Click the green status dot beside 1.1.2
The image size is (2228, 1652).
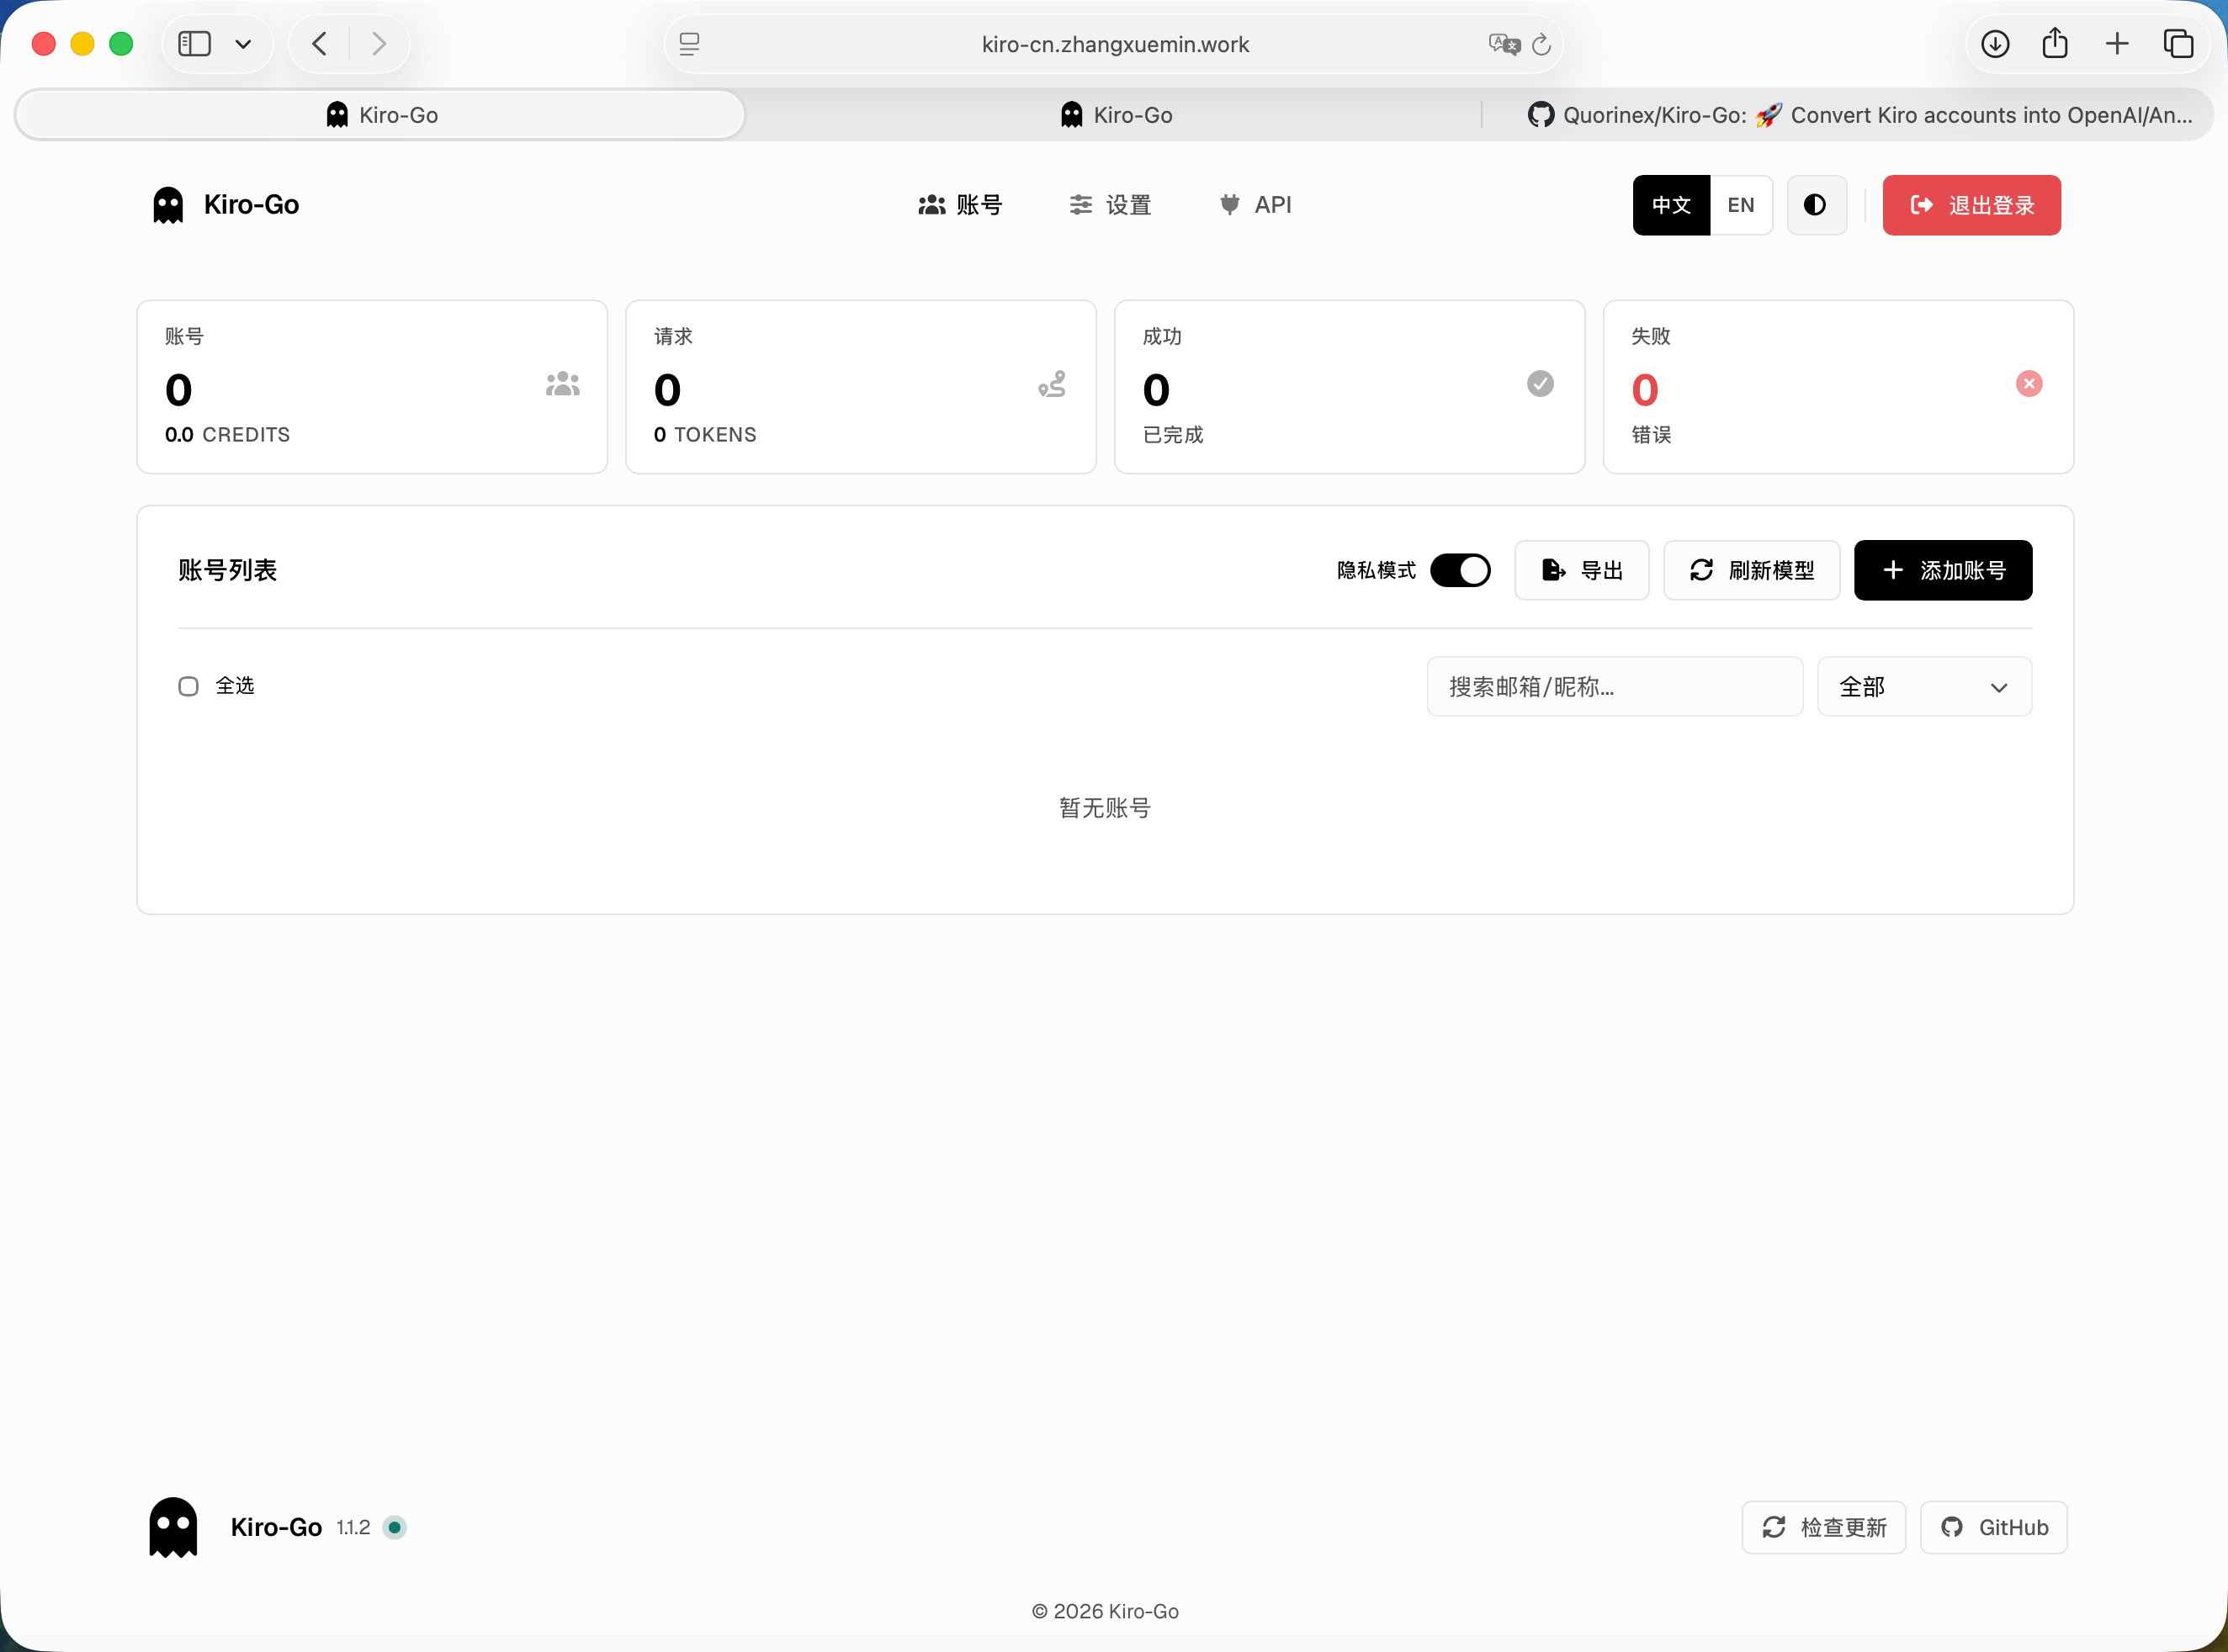pos(394,1527)
